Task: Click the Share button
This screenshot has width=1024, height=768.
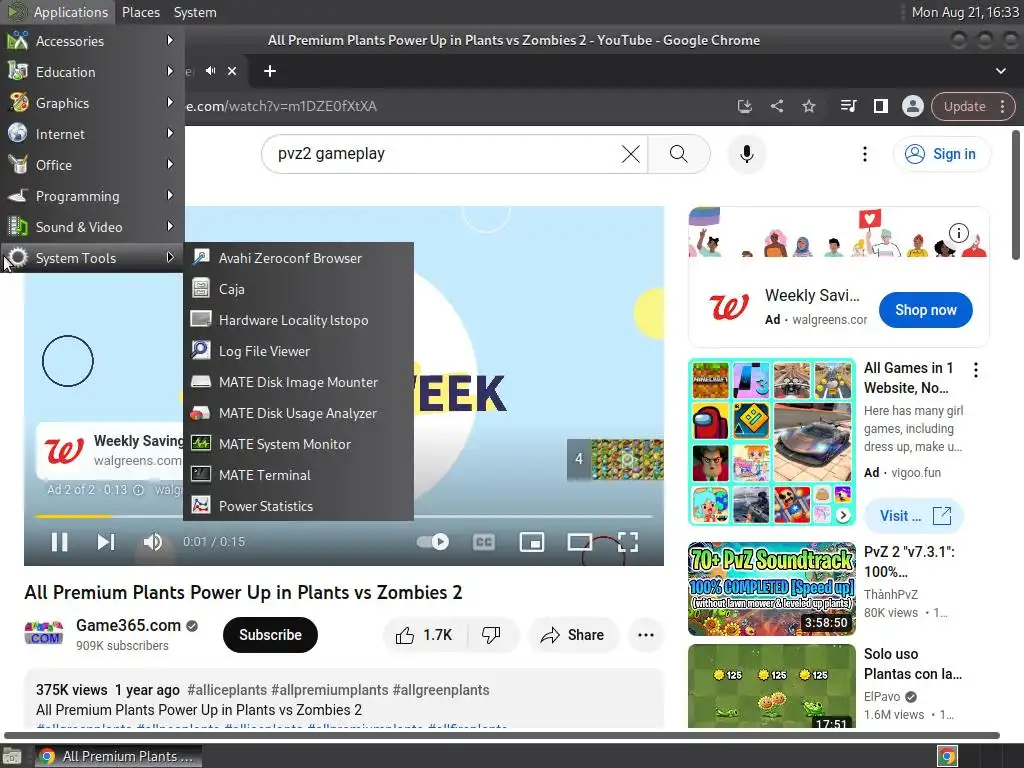Action: [573, 635]
